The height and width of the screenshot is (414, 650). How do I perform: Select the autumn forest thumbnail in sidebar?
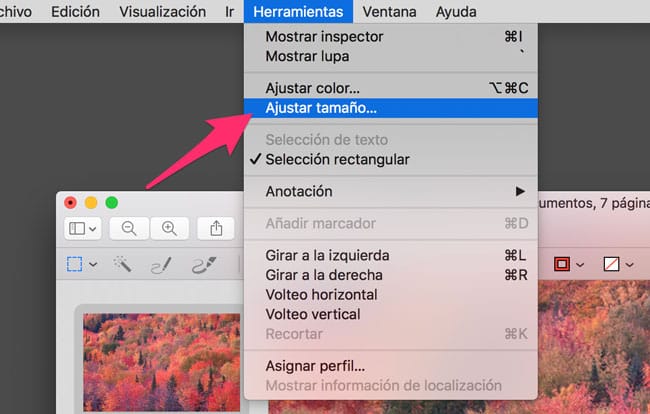click(162, 362)
